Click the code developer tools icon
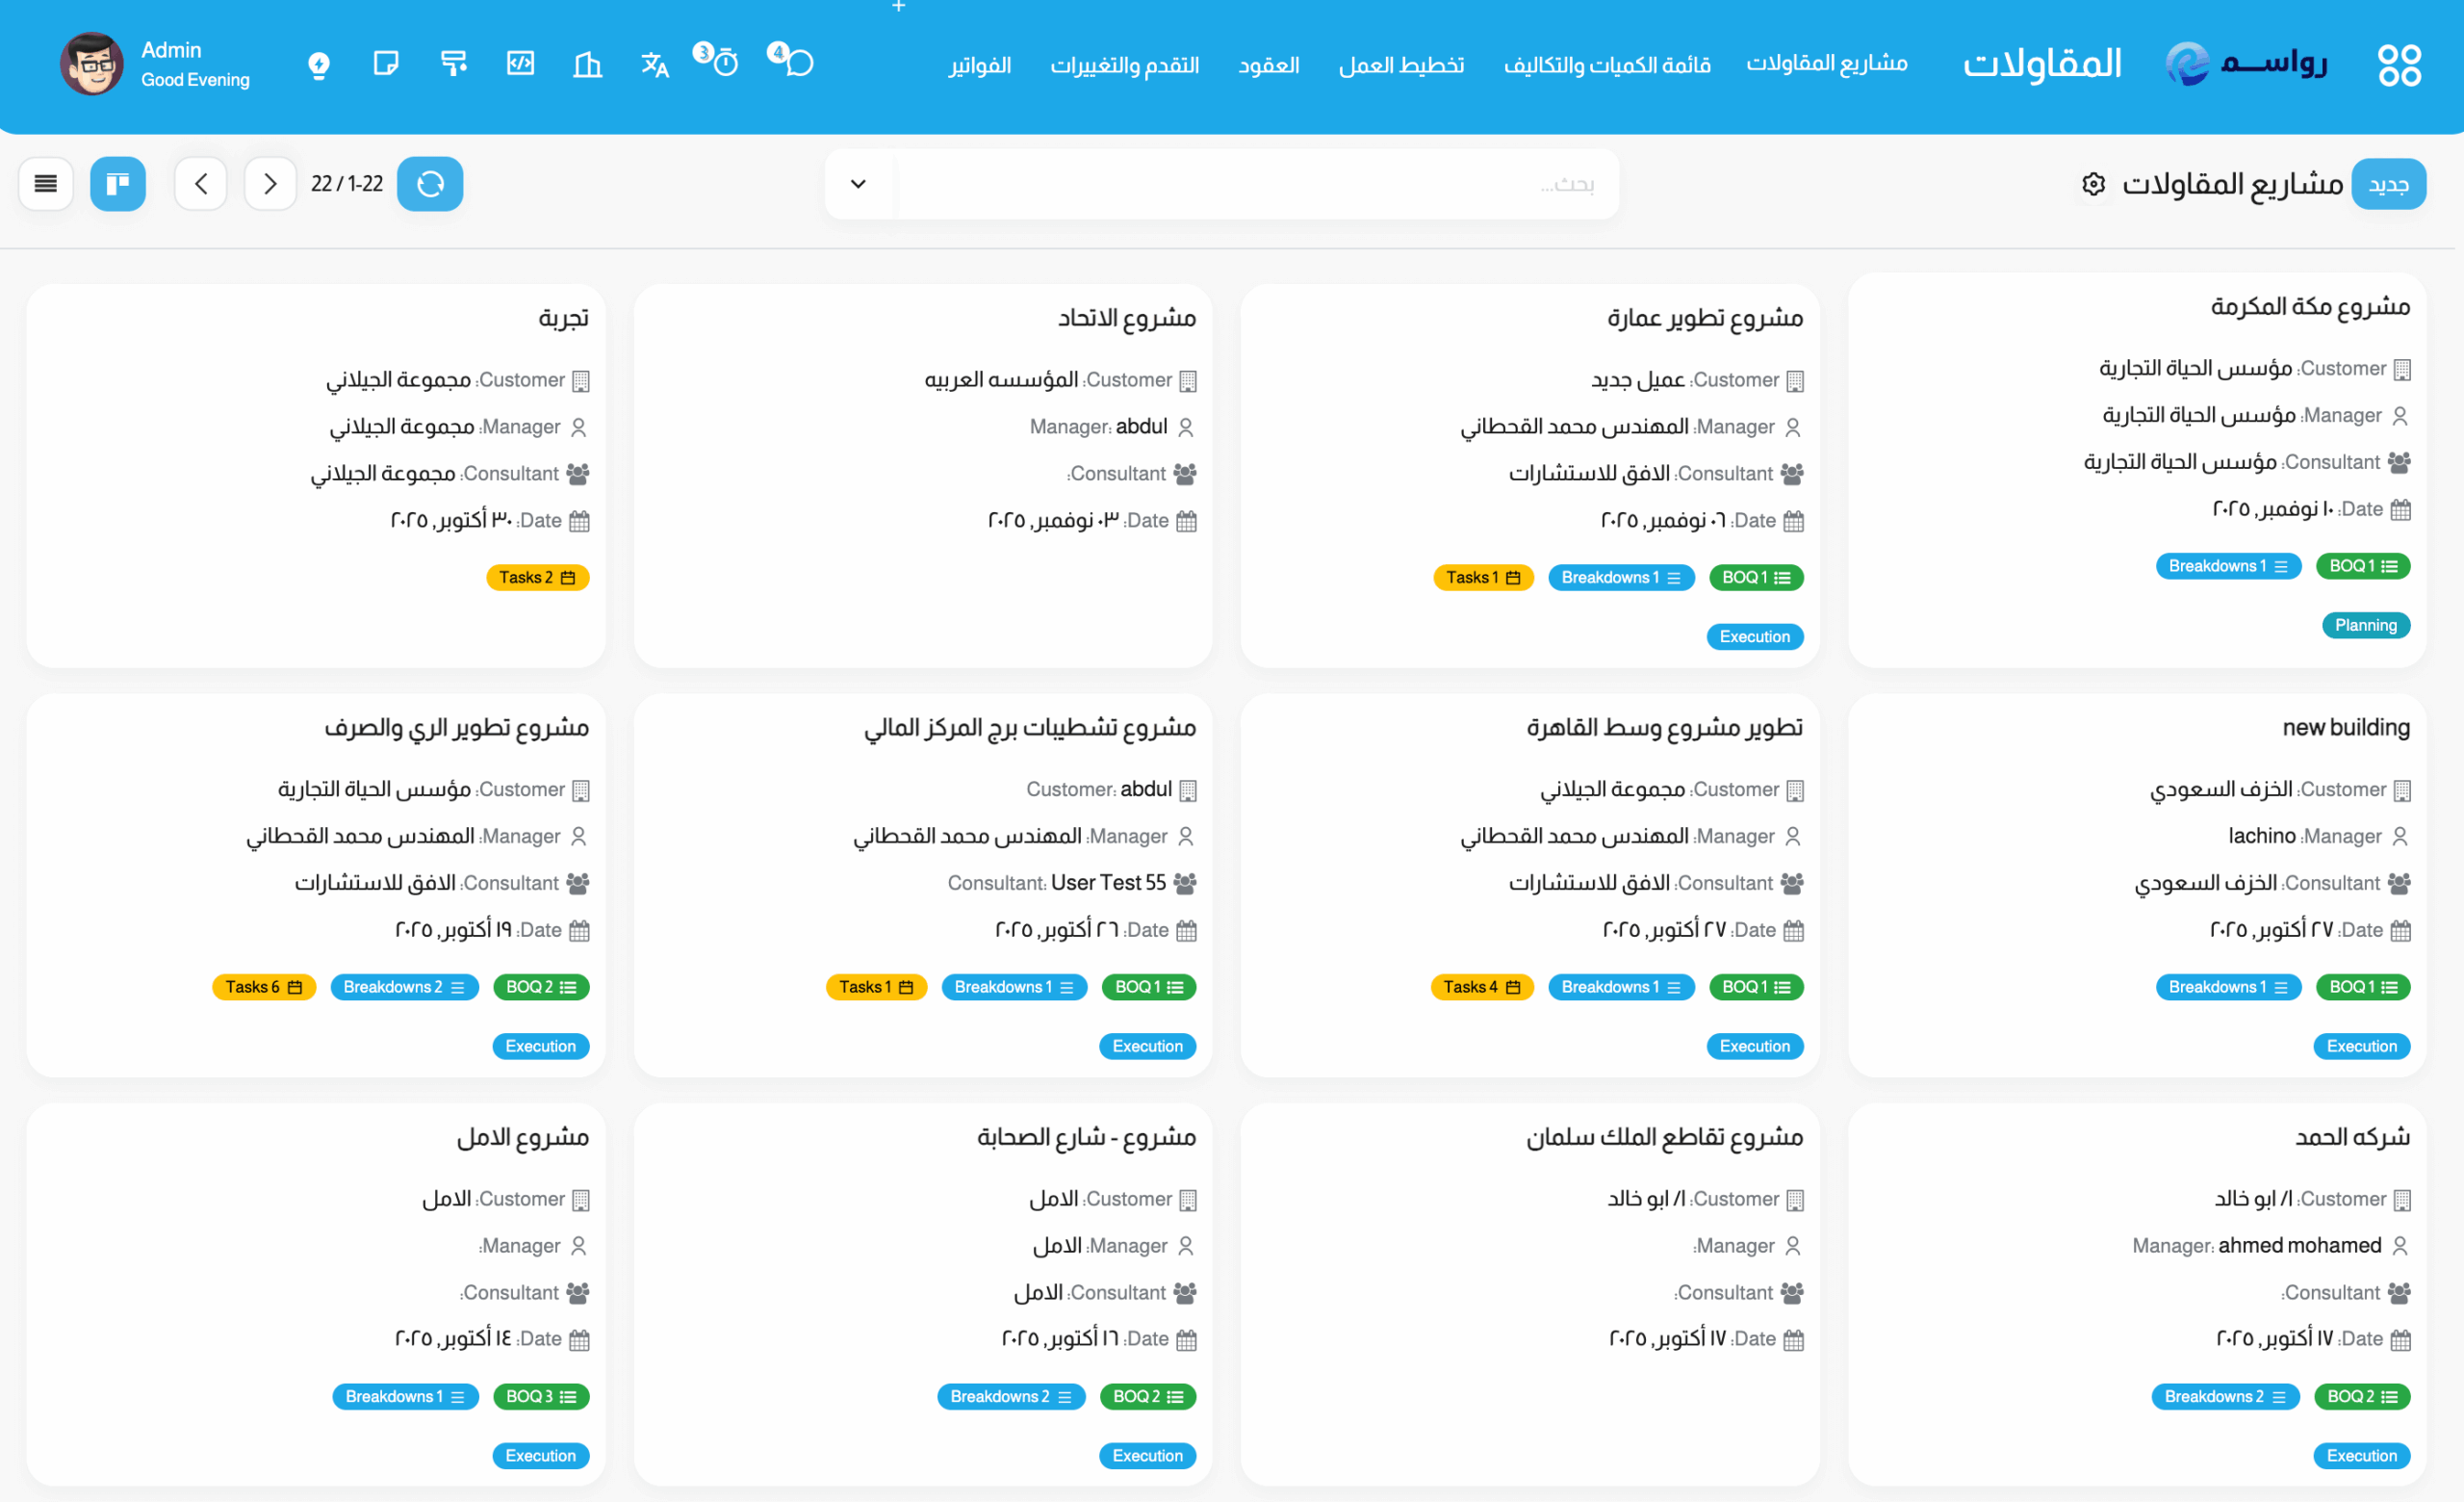The image size is (2464, 1502). point(521,64)
